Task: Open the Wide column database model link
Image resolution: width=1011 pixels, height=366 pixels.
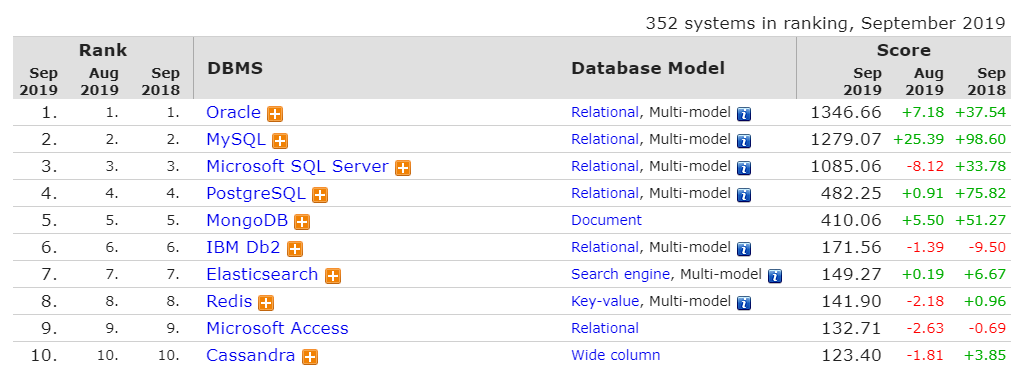Action: click(616, 355)
